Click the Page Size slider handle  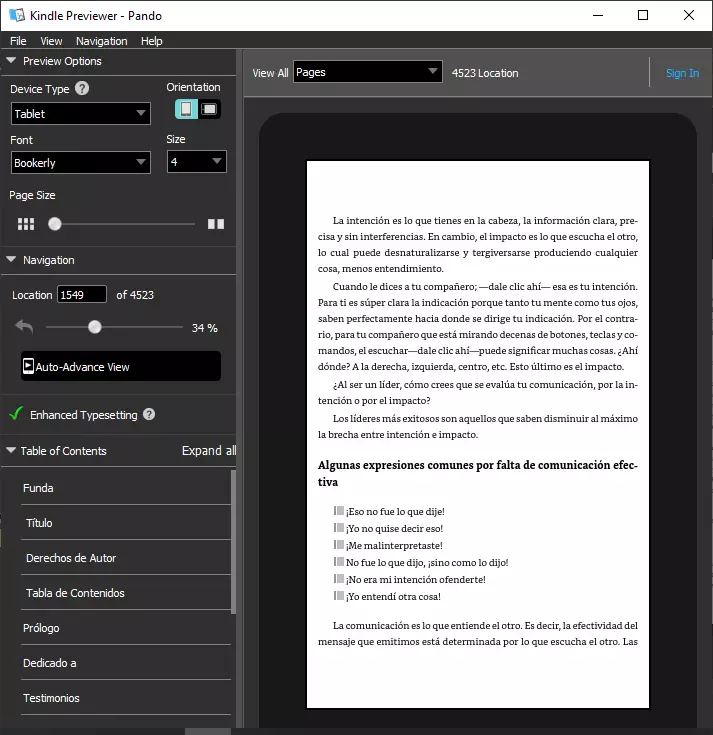tap(55, 224)
